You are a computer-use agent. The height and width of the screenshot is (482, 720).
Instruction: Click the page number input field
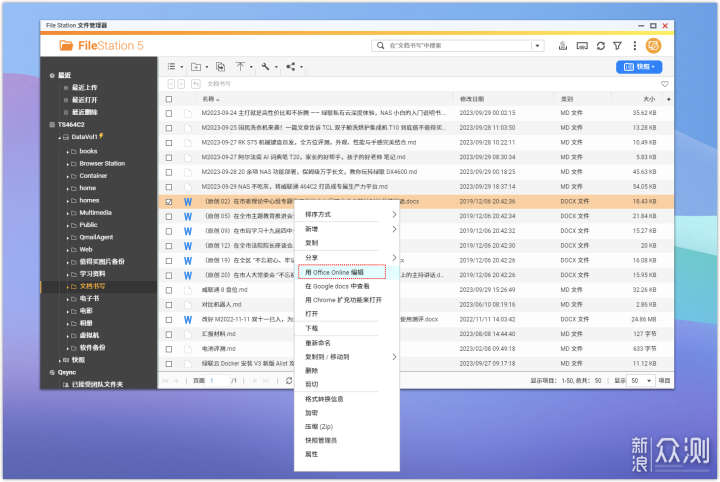(x=218, y=381)
